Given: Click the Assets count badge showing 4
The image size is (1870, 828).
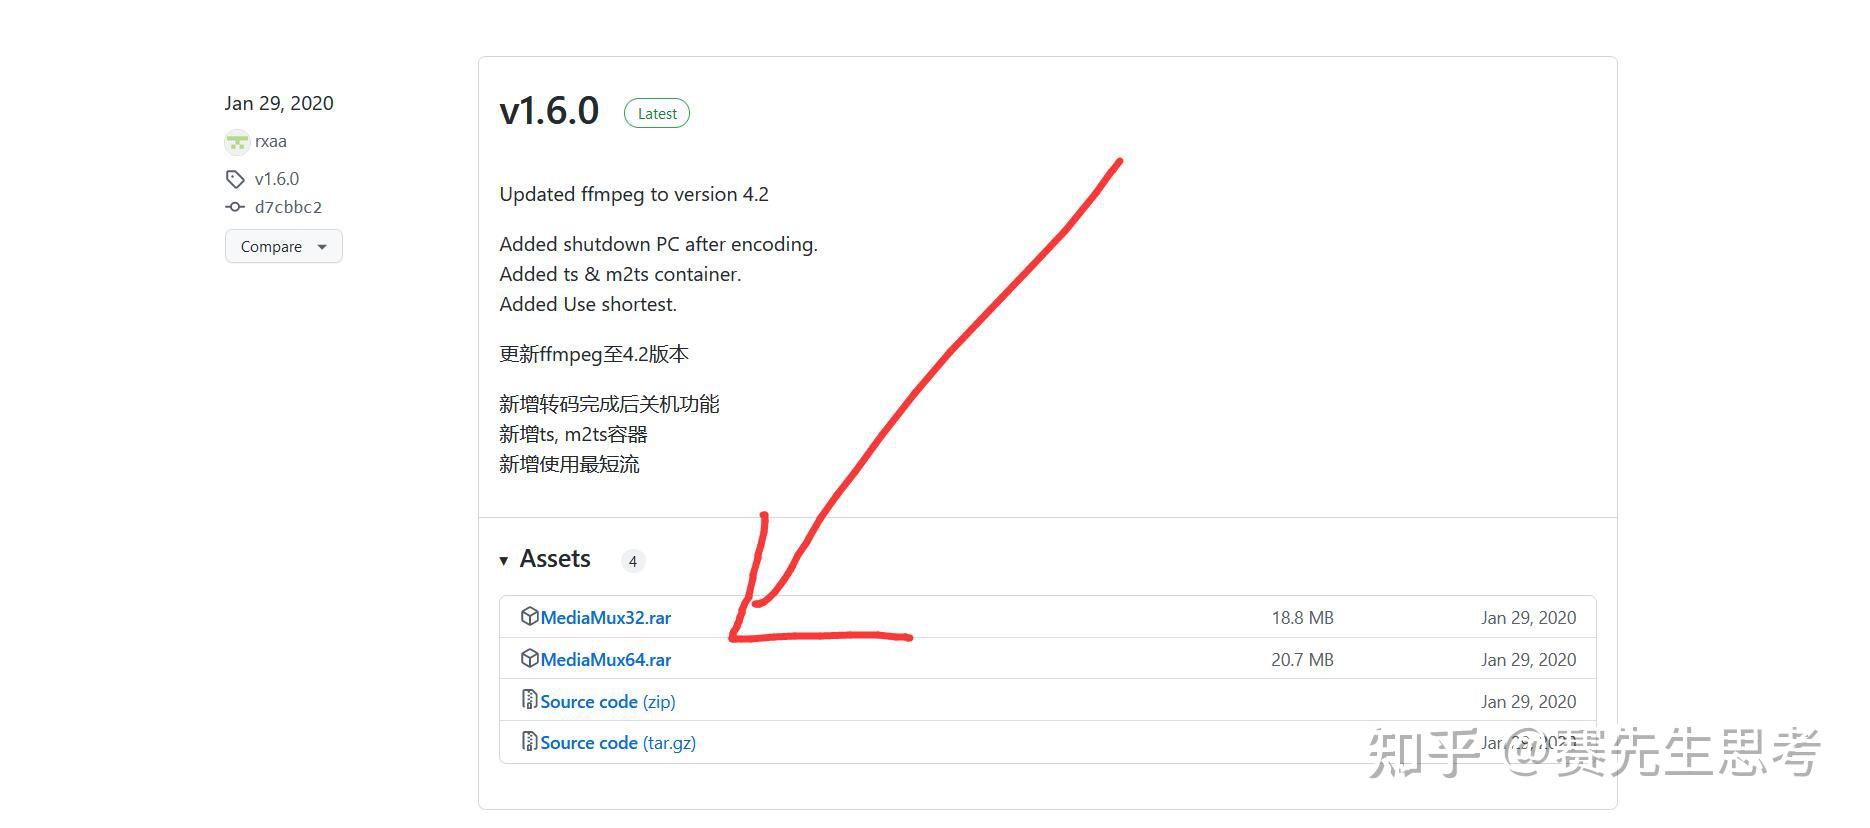Looking at the screenshot, I should (633, 561).
